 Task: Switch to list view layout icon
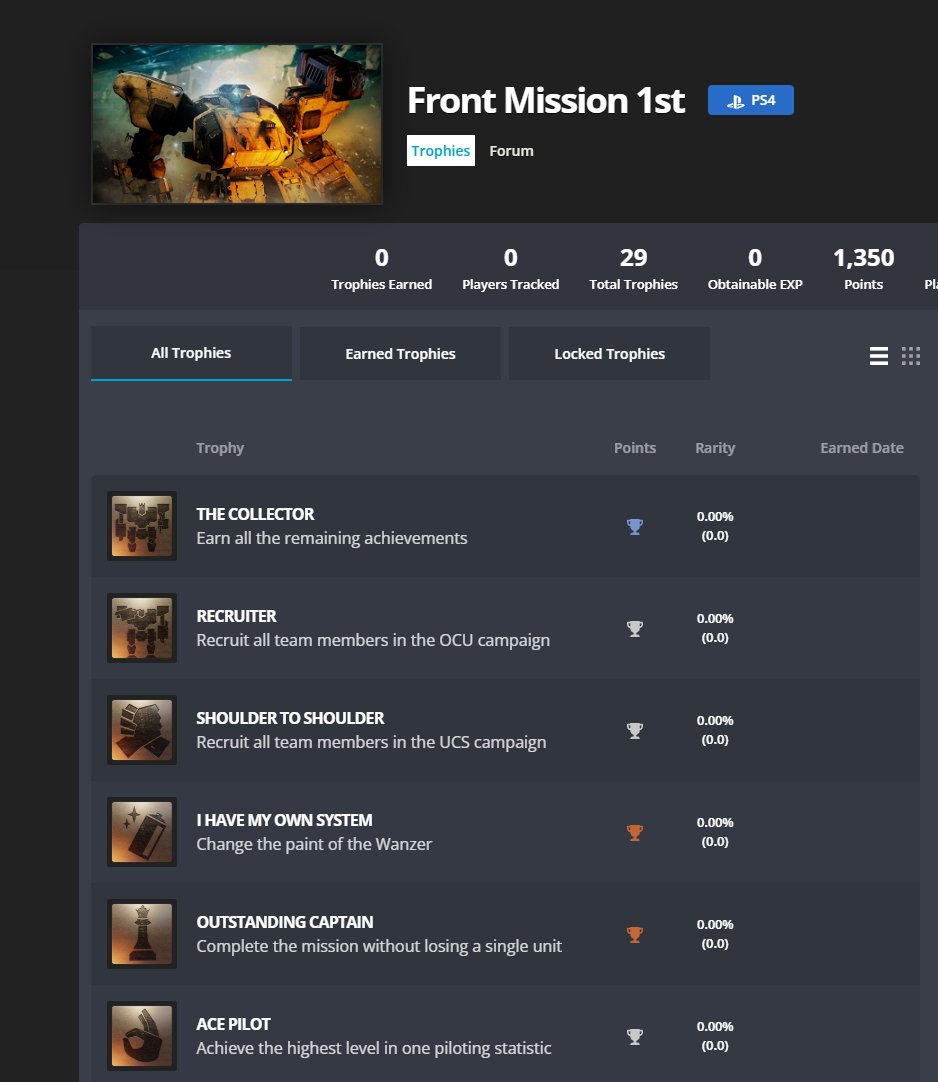click(879, 355)
